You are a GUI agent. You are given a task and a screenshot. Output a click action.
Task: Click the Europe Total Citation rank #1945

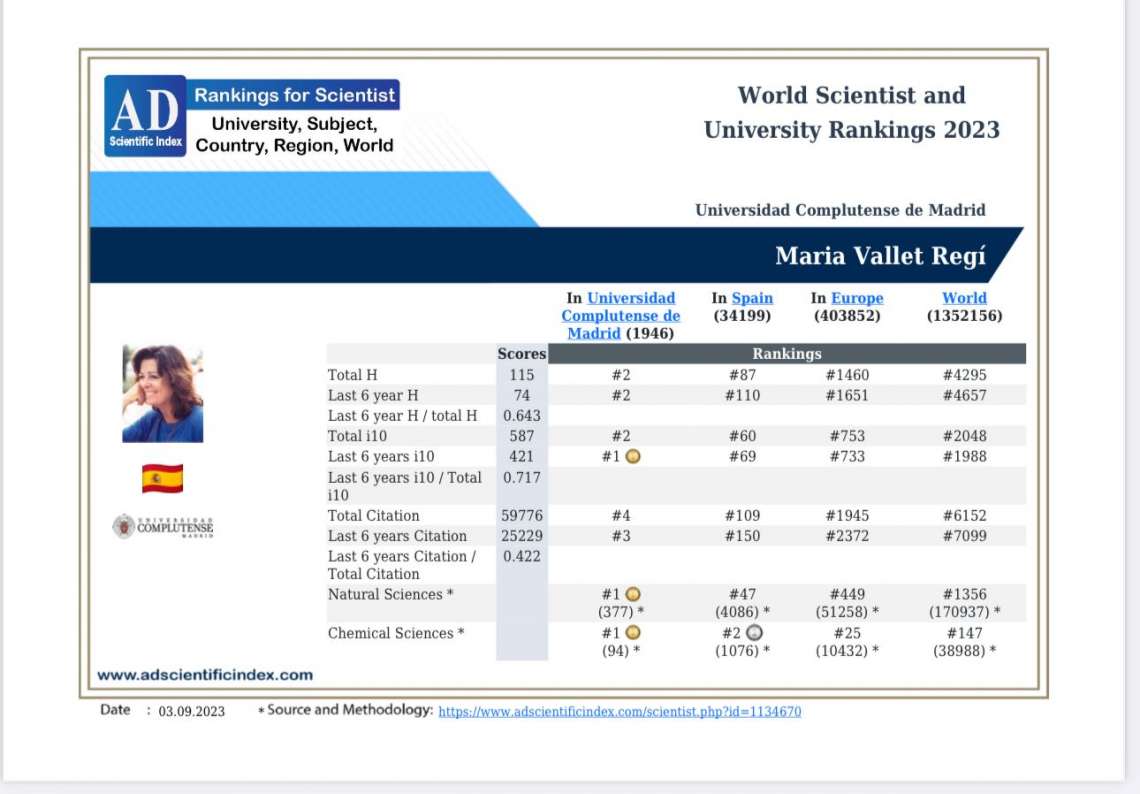pyautogui.click(x=847, y=516)
